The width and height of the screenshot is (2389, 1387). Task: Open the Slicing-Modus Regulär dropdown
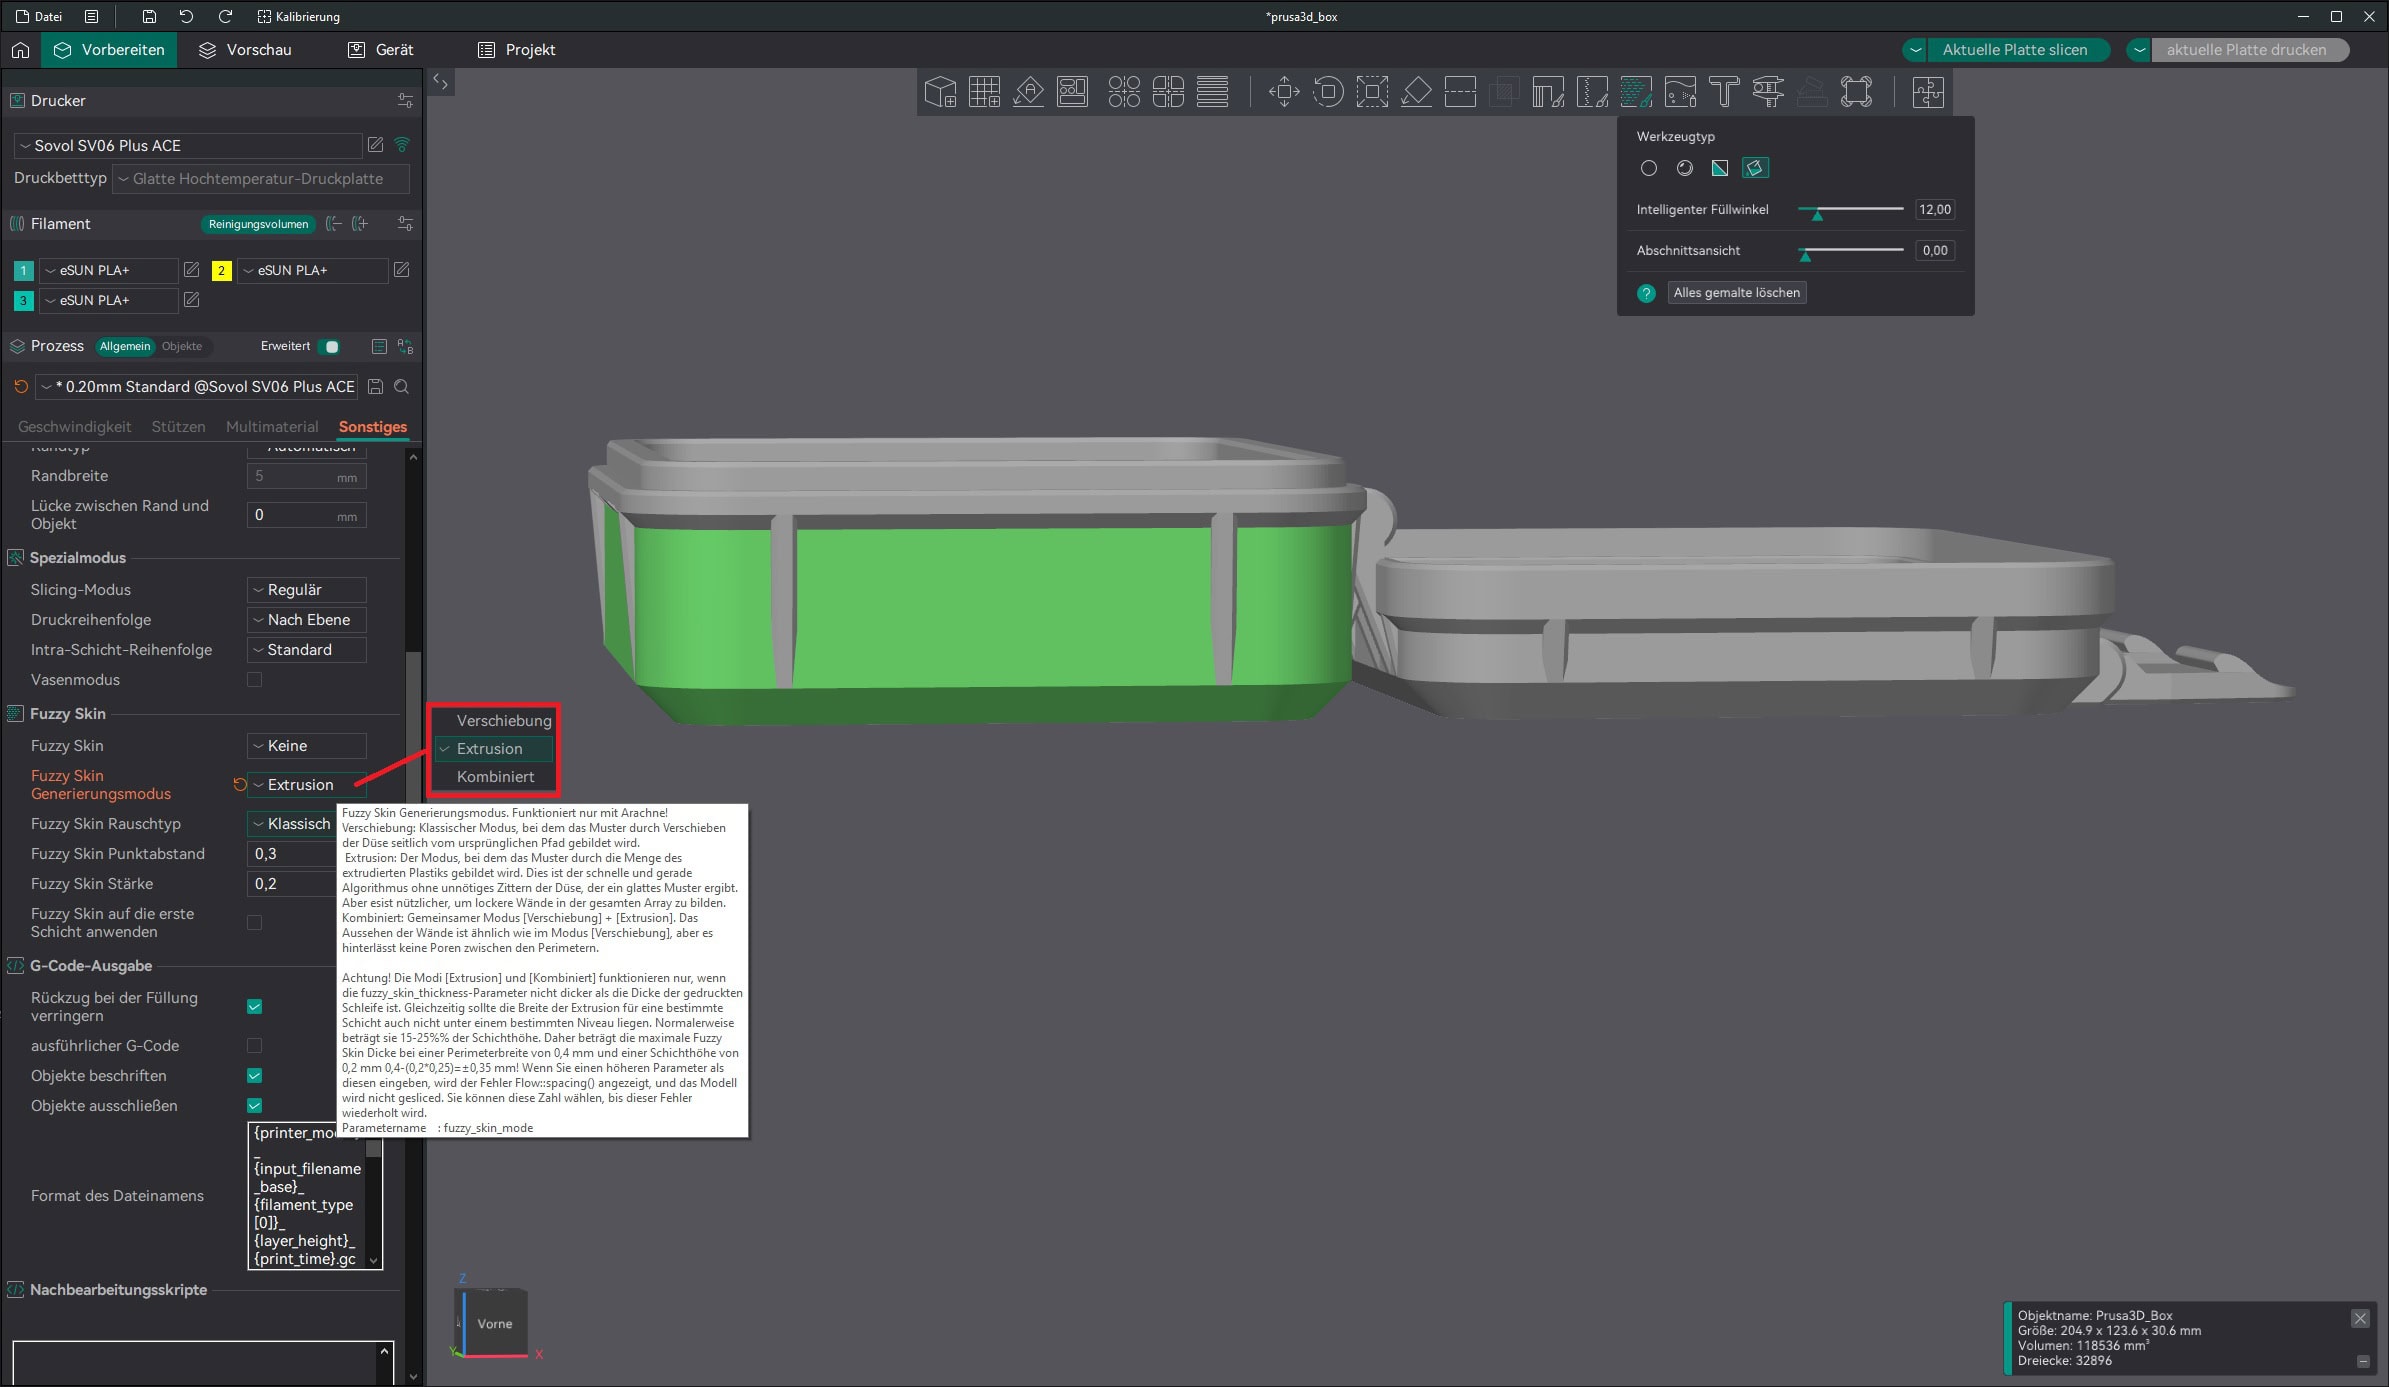306,590
